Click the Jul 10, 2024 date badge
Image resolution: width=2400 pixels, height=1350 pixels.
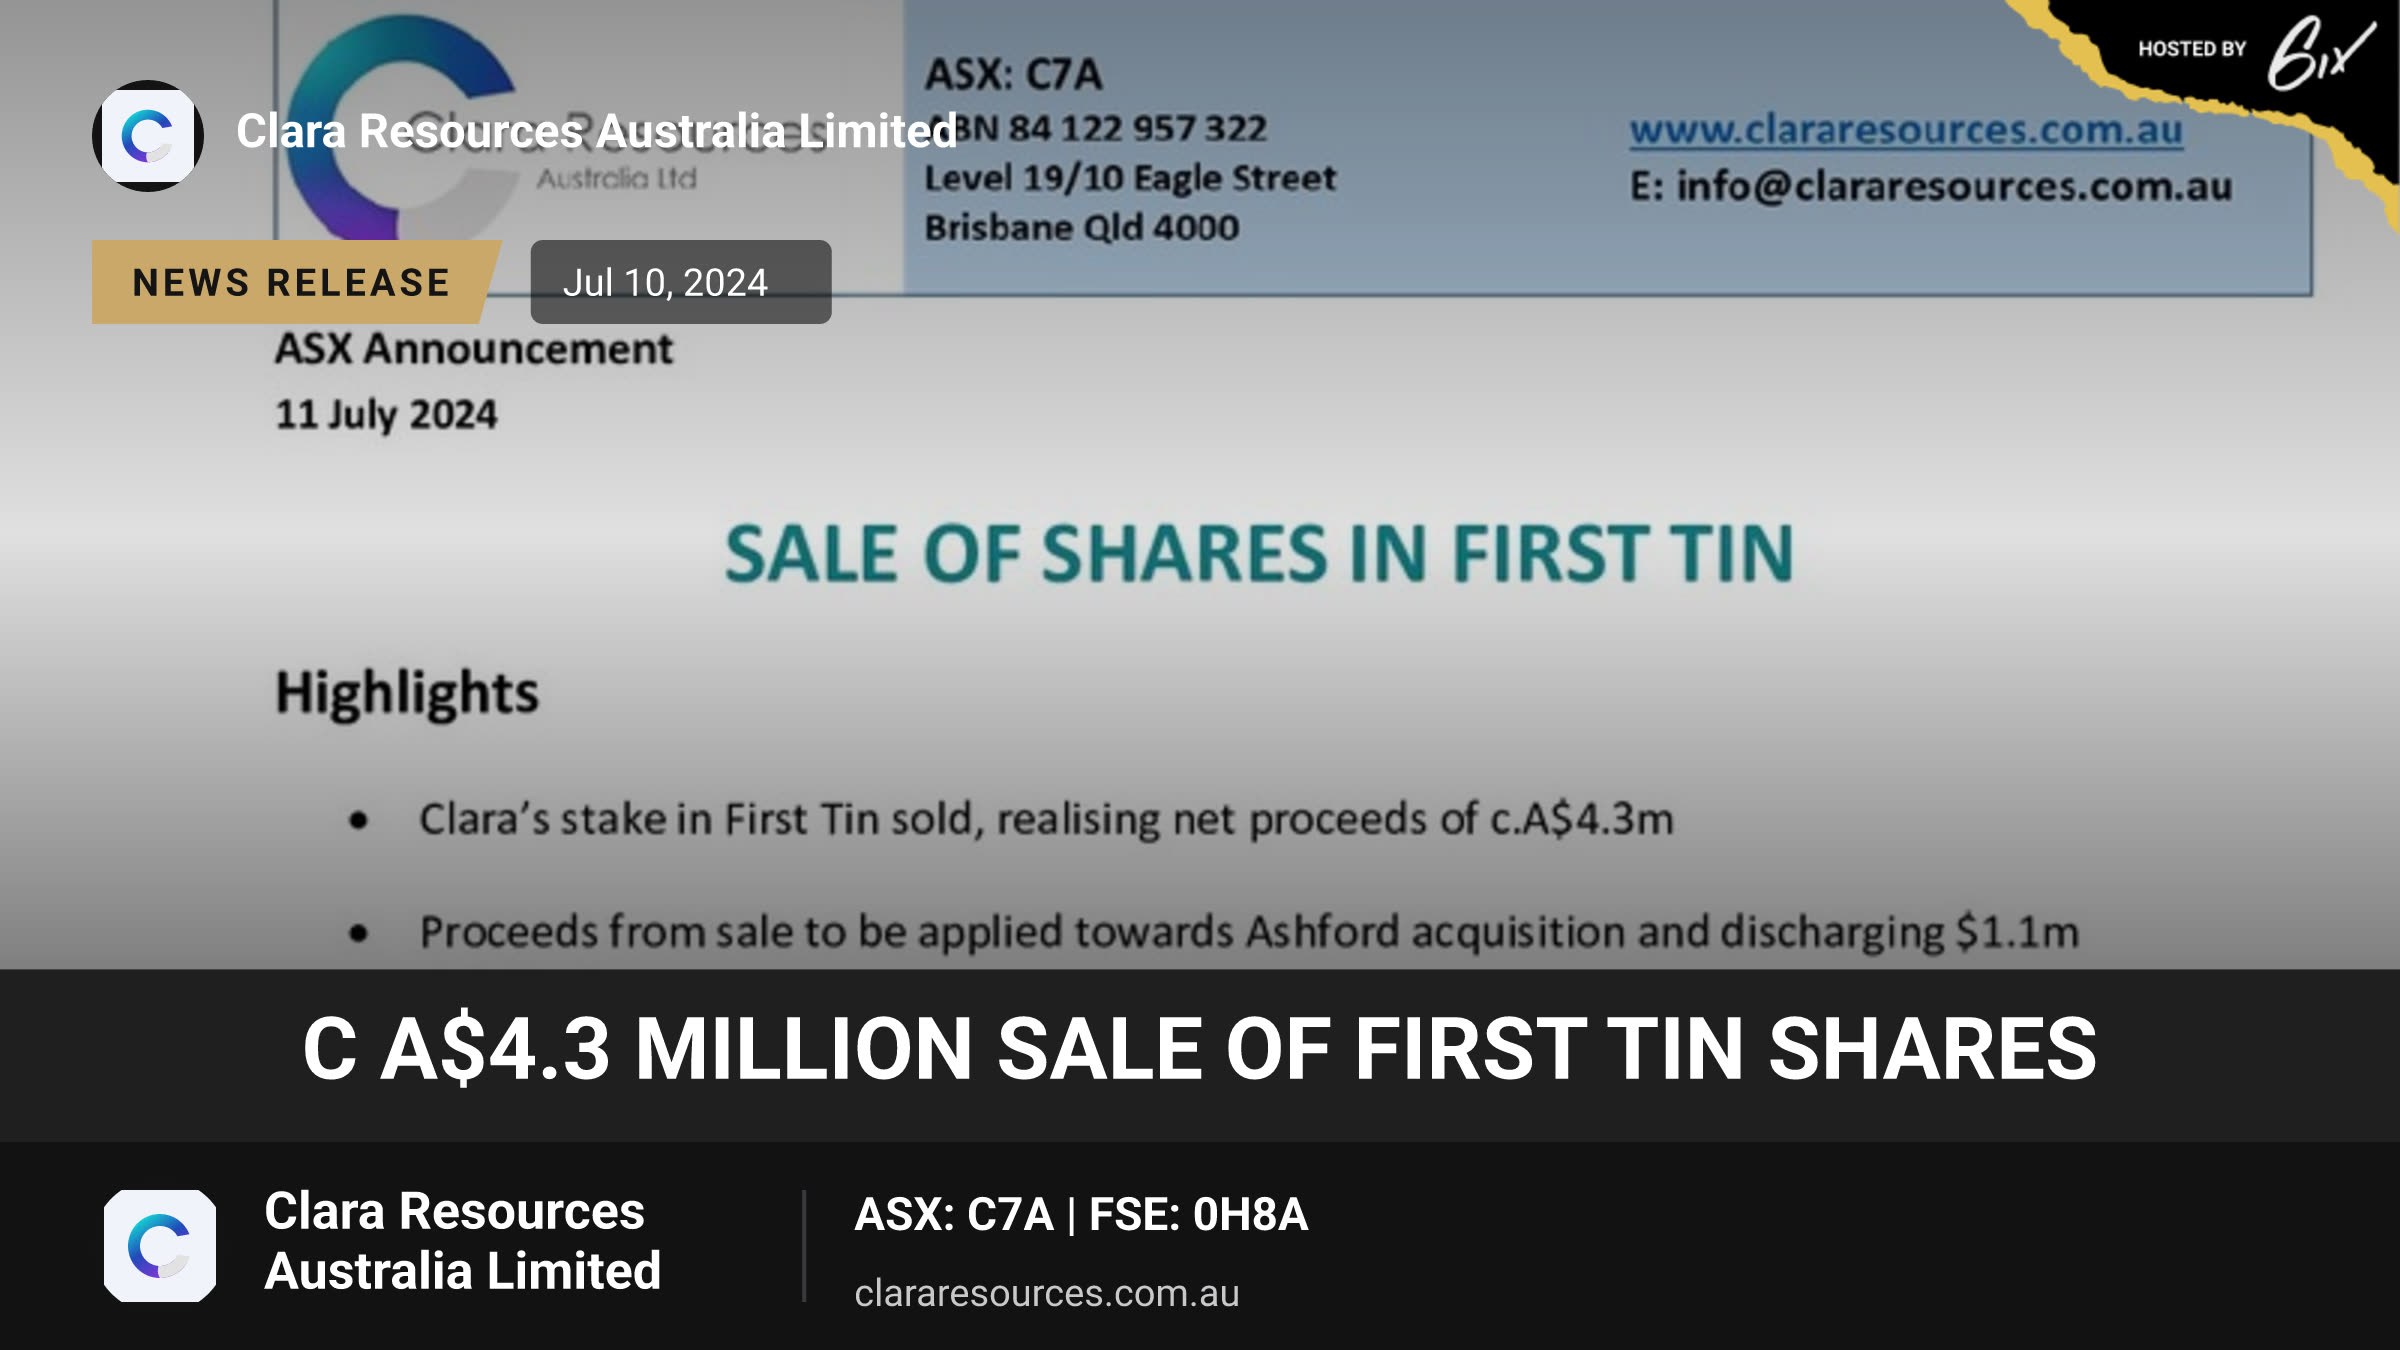point(681,282)
